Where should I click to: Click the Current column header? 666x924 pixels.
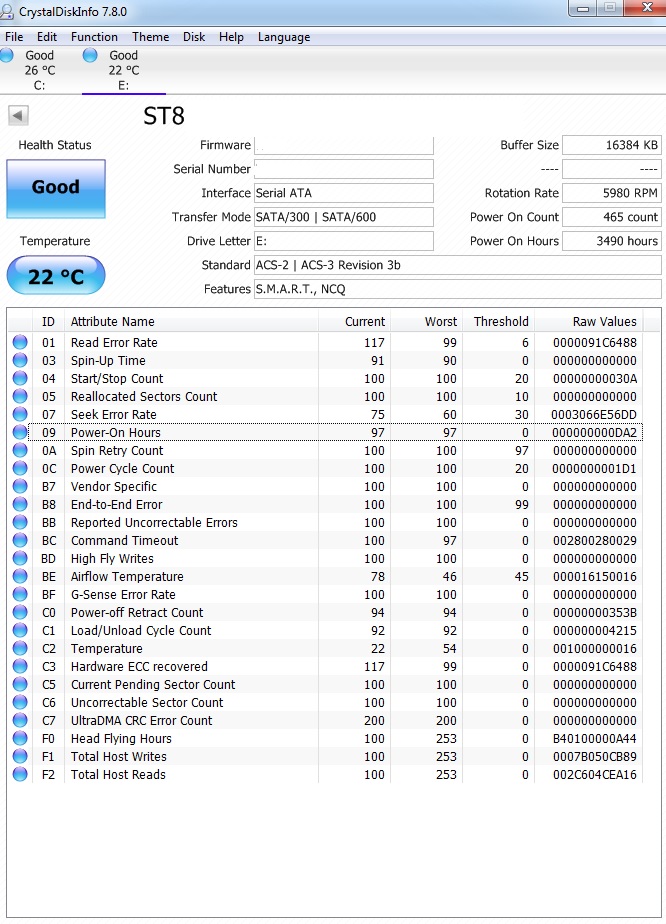click(355, 321)
